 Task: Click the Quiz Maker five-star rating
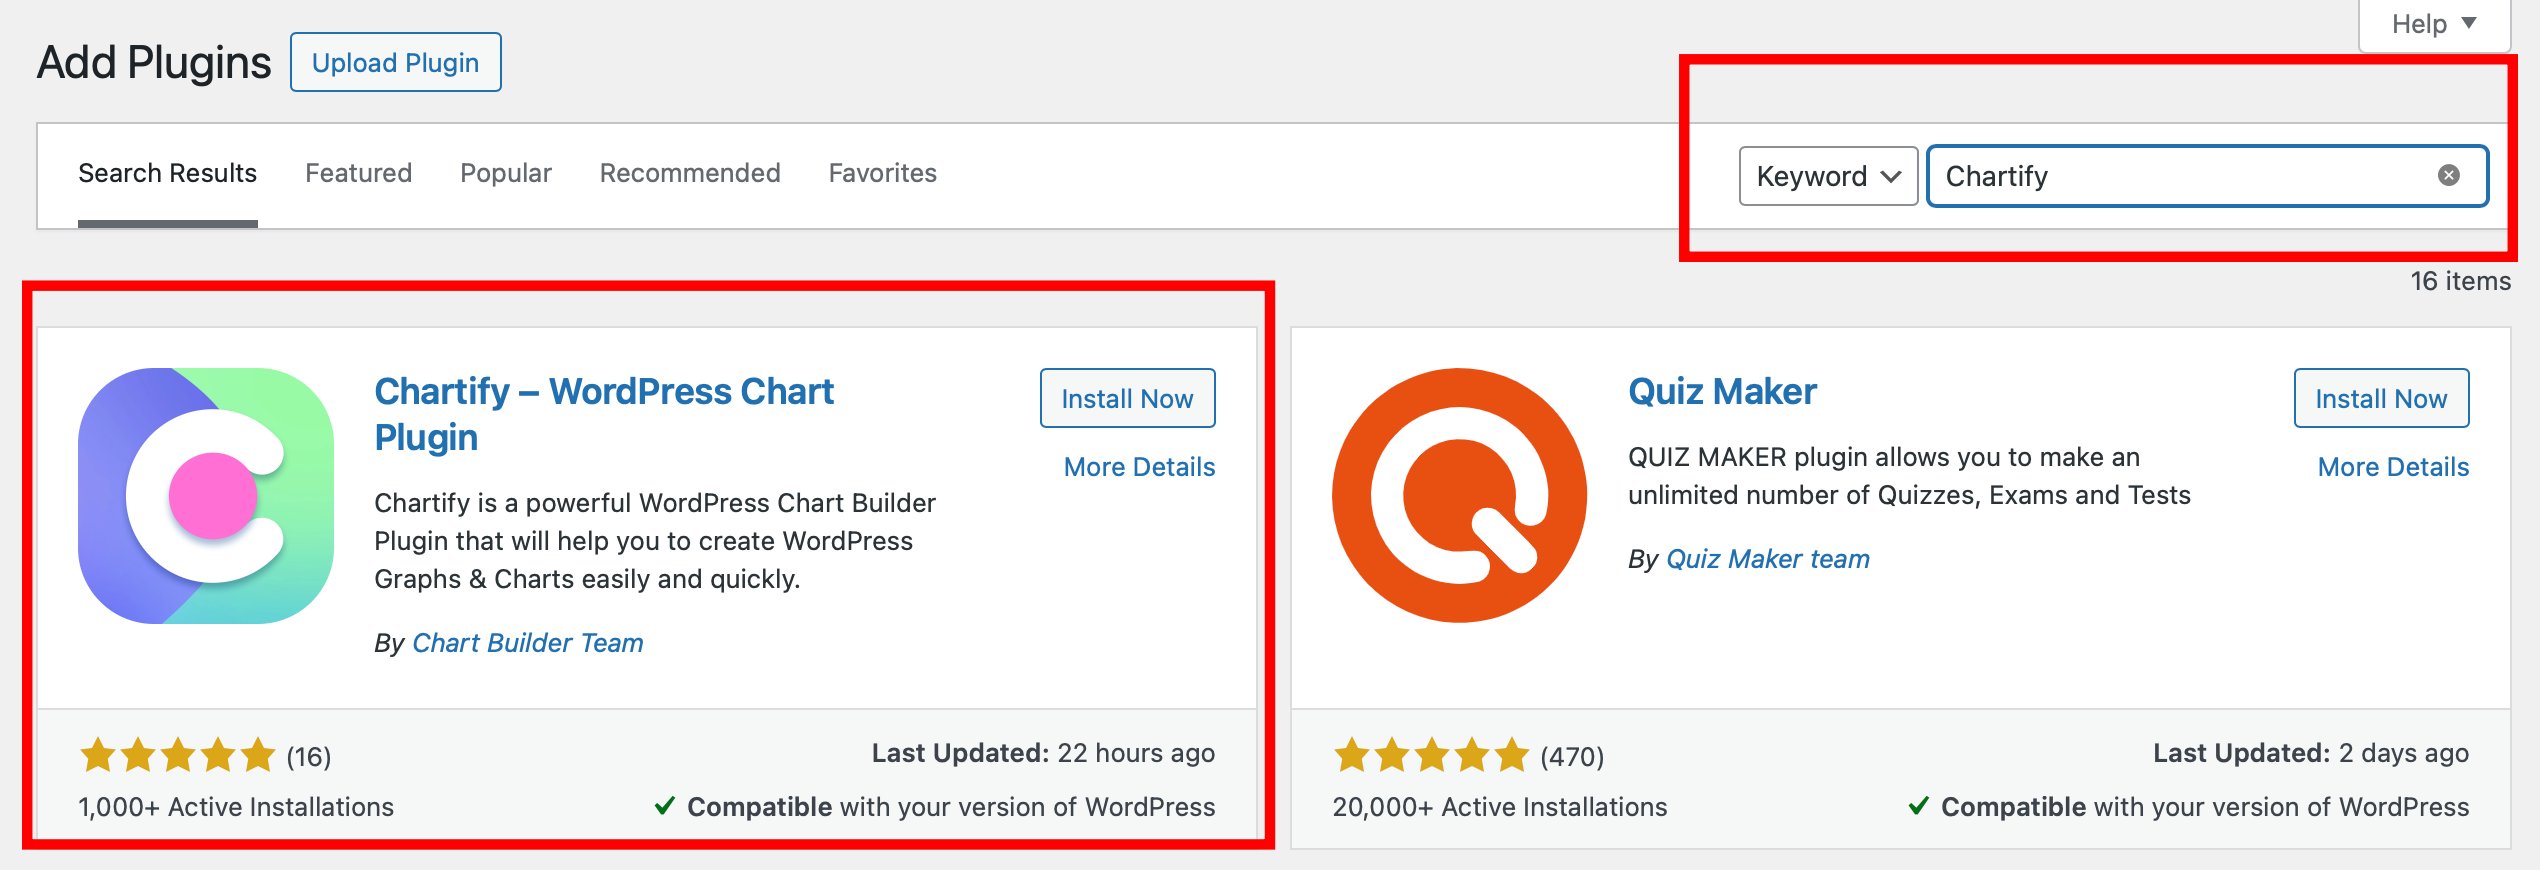[1431, 755]
